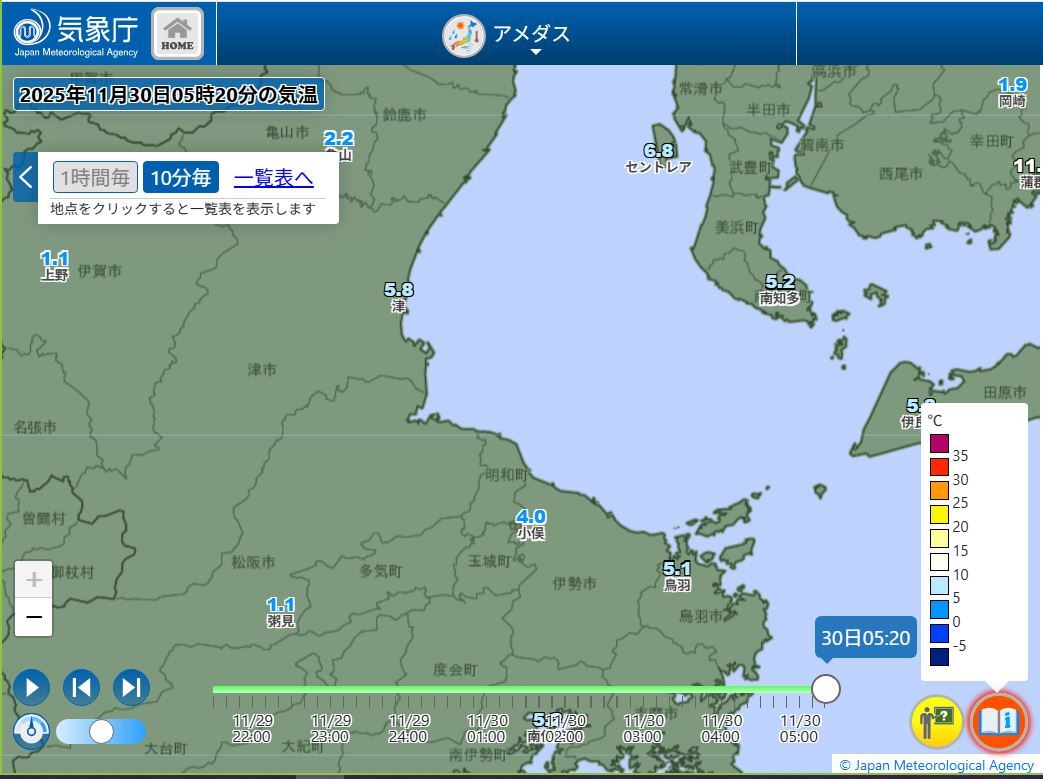
Task: Zoom out the map with minus
Action: [33, 617]
